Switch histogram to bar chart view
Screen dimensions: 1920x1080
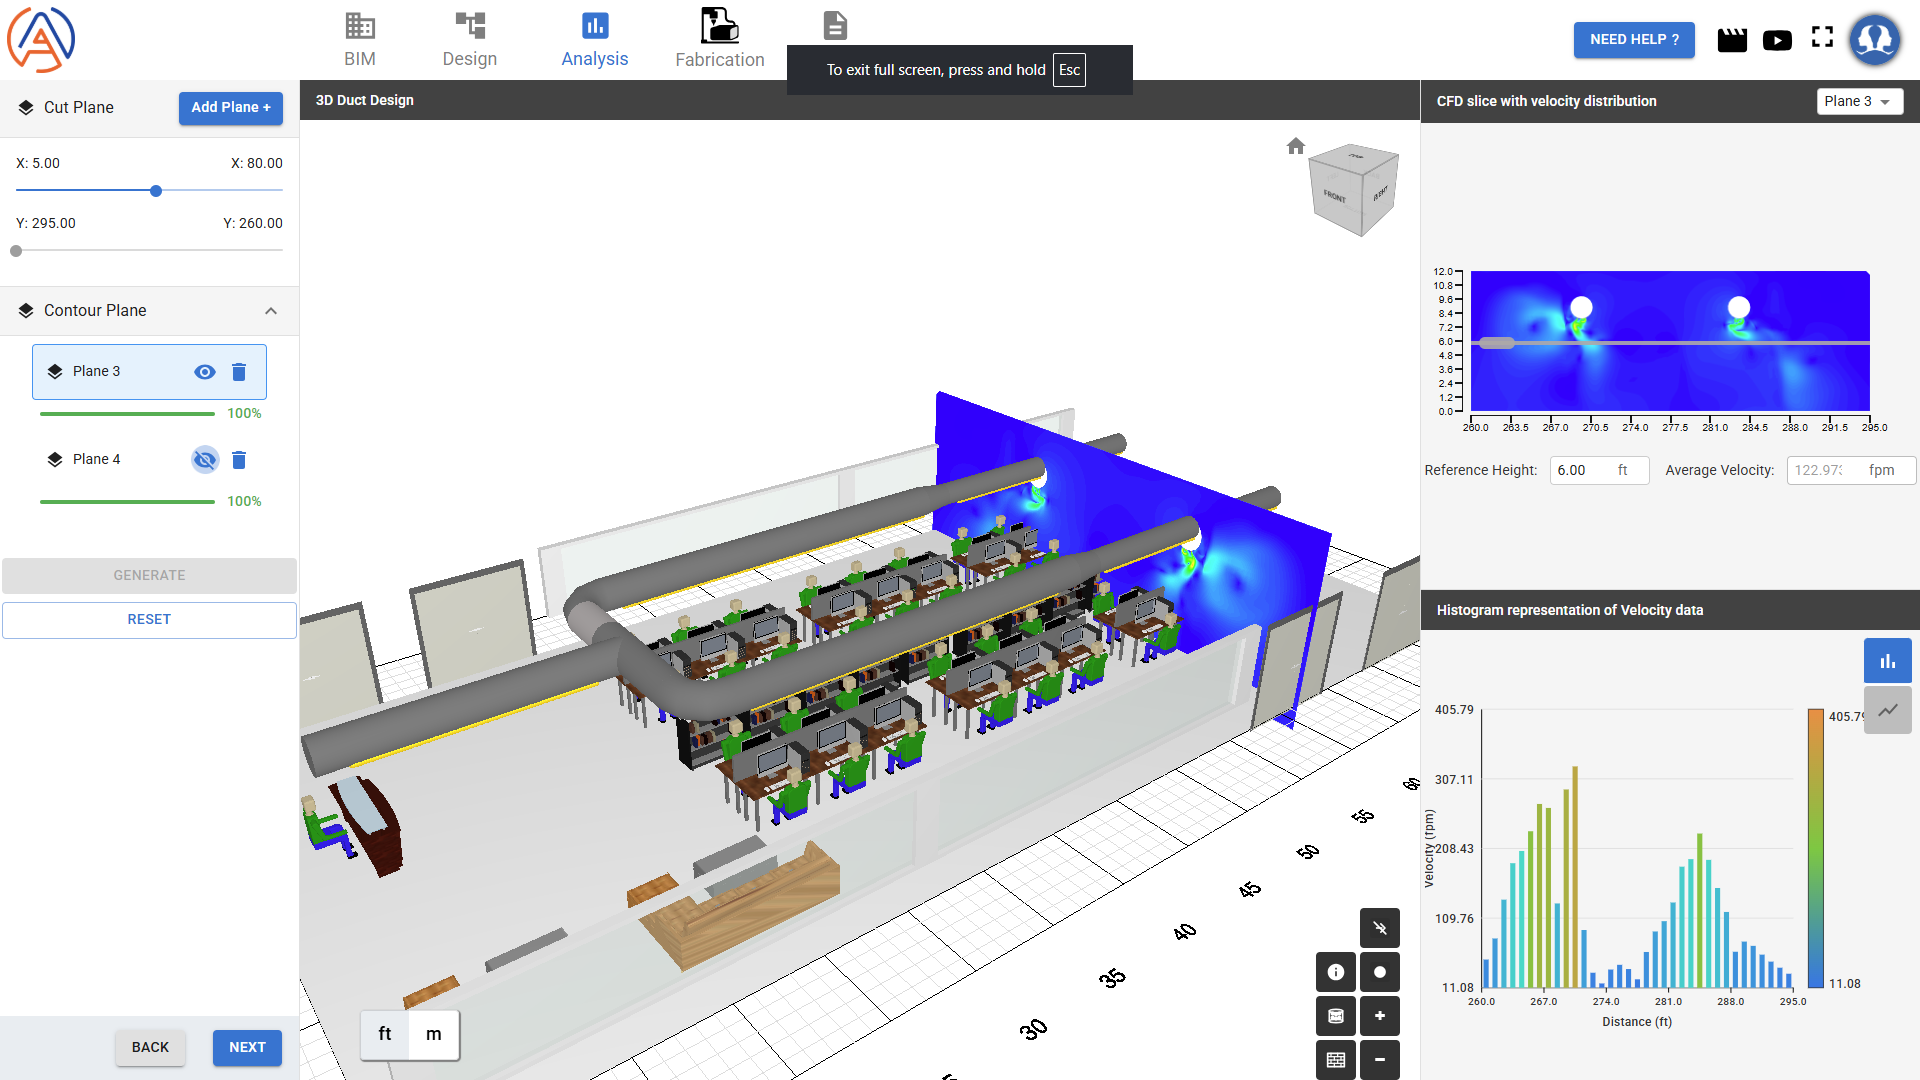(x=1887, y=661)
